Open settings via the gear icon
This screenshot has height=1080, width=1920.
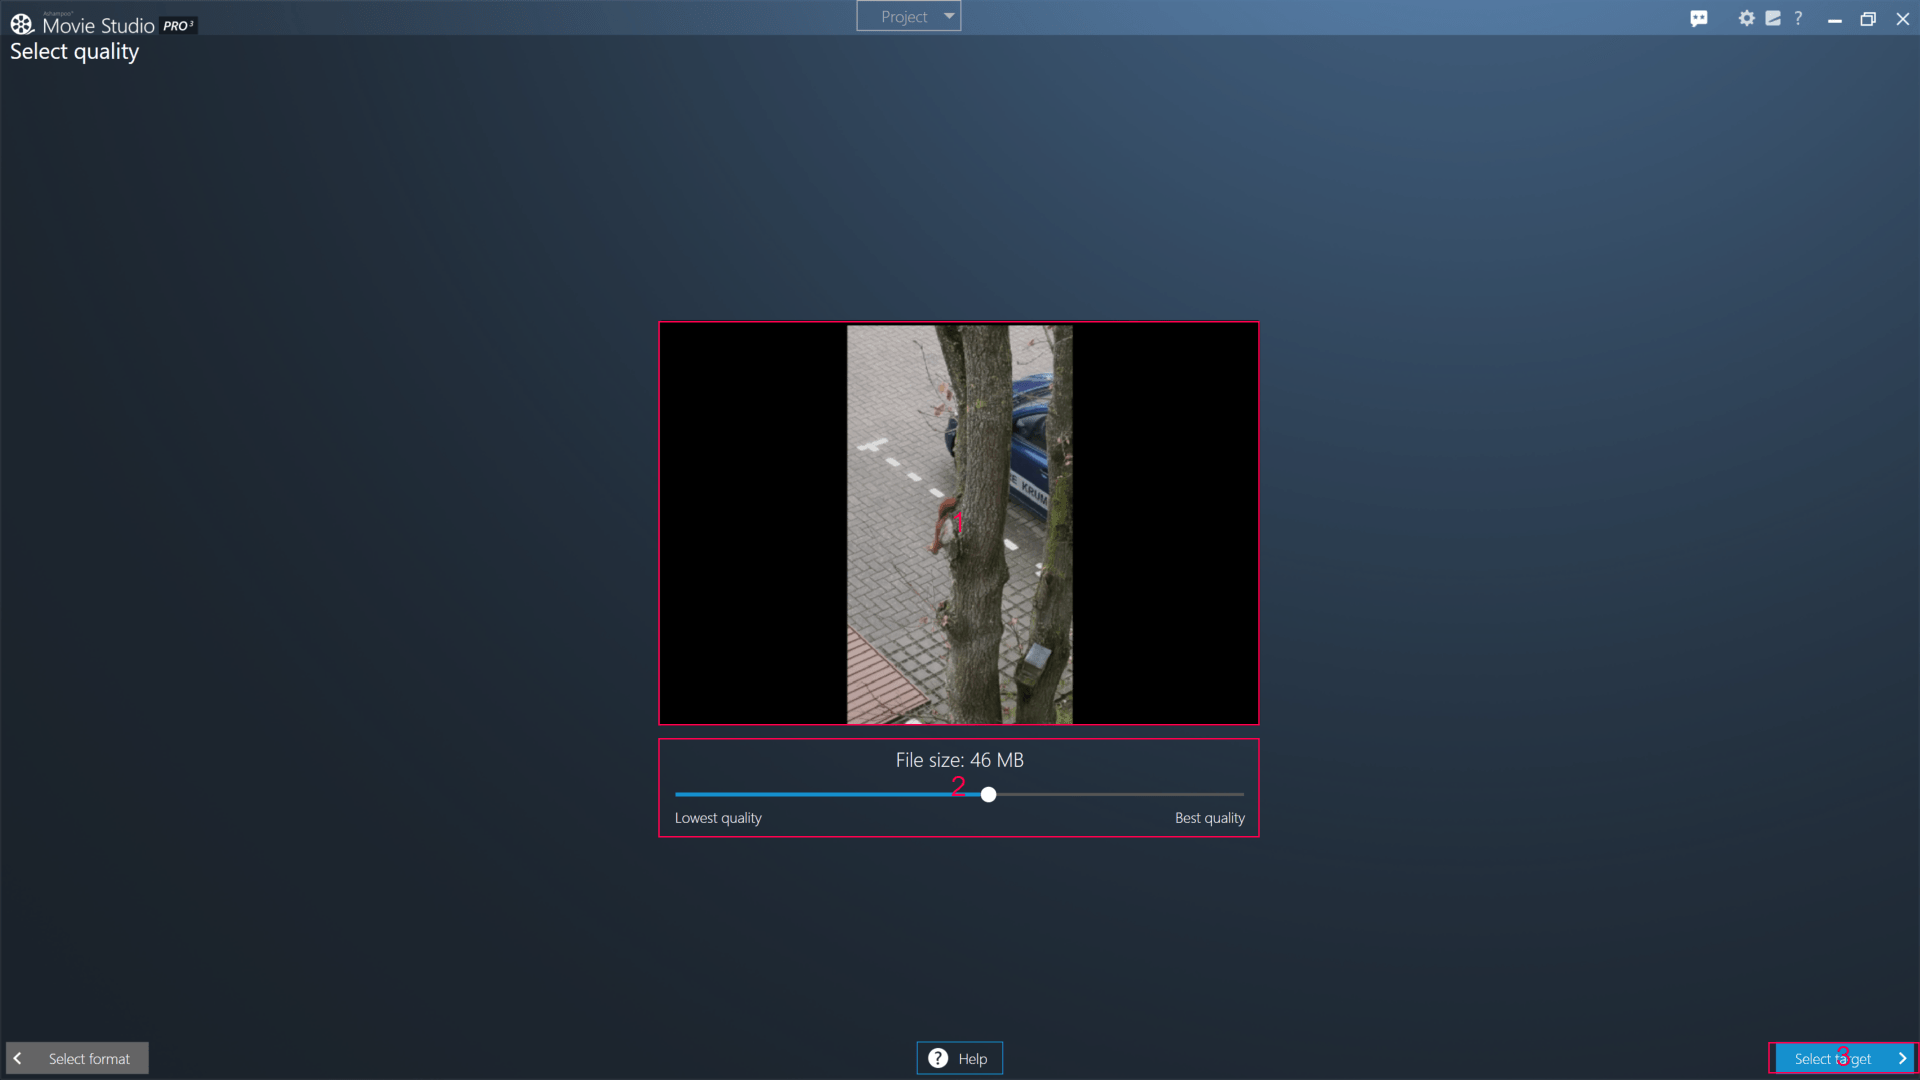1746,18
